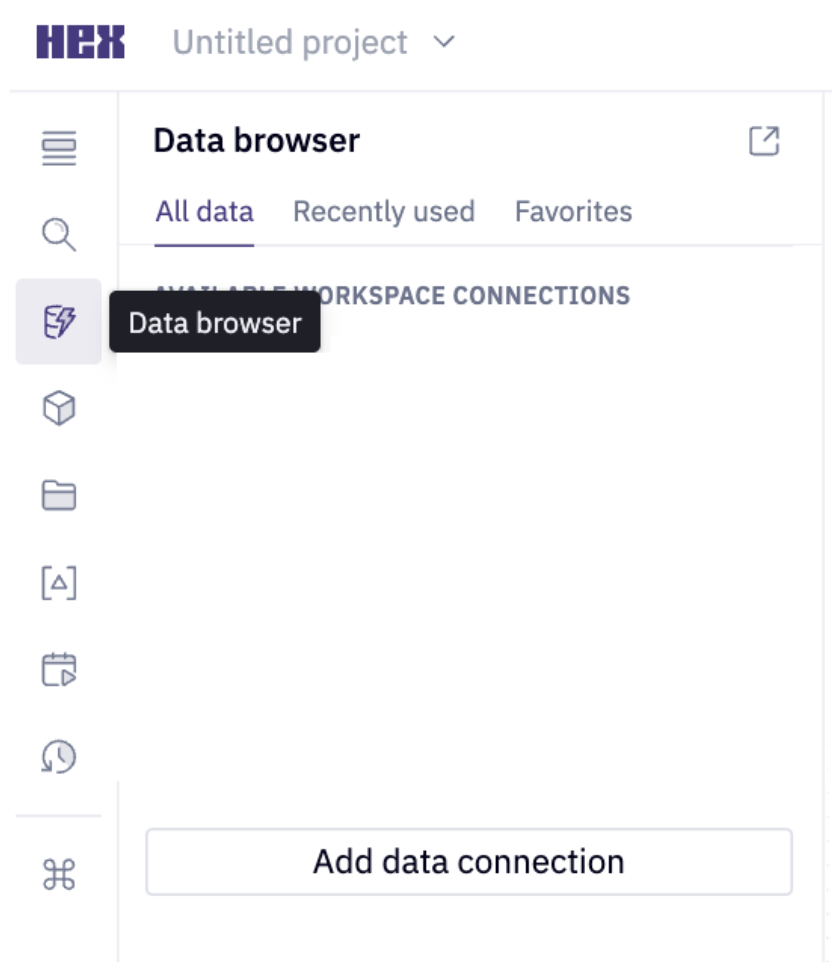Click the Untitled project title to rename it
The image size is (832, 974).
[289, 41]
